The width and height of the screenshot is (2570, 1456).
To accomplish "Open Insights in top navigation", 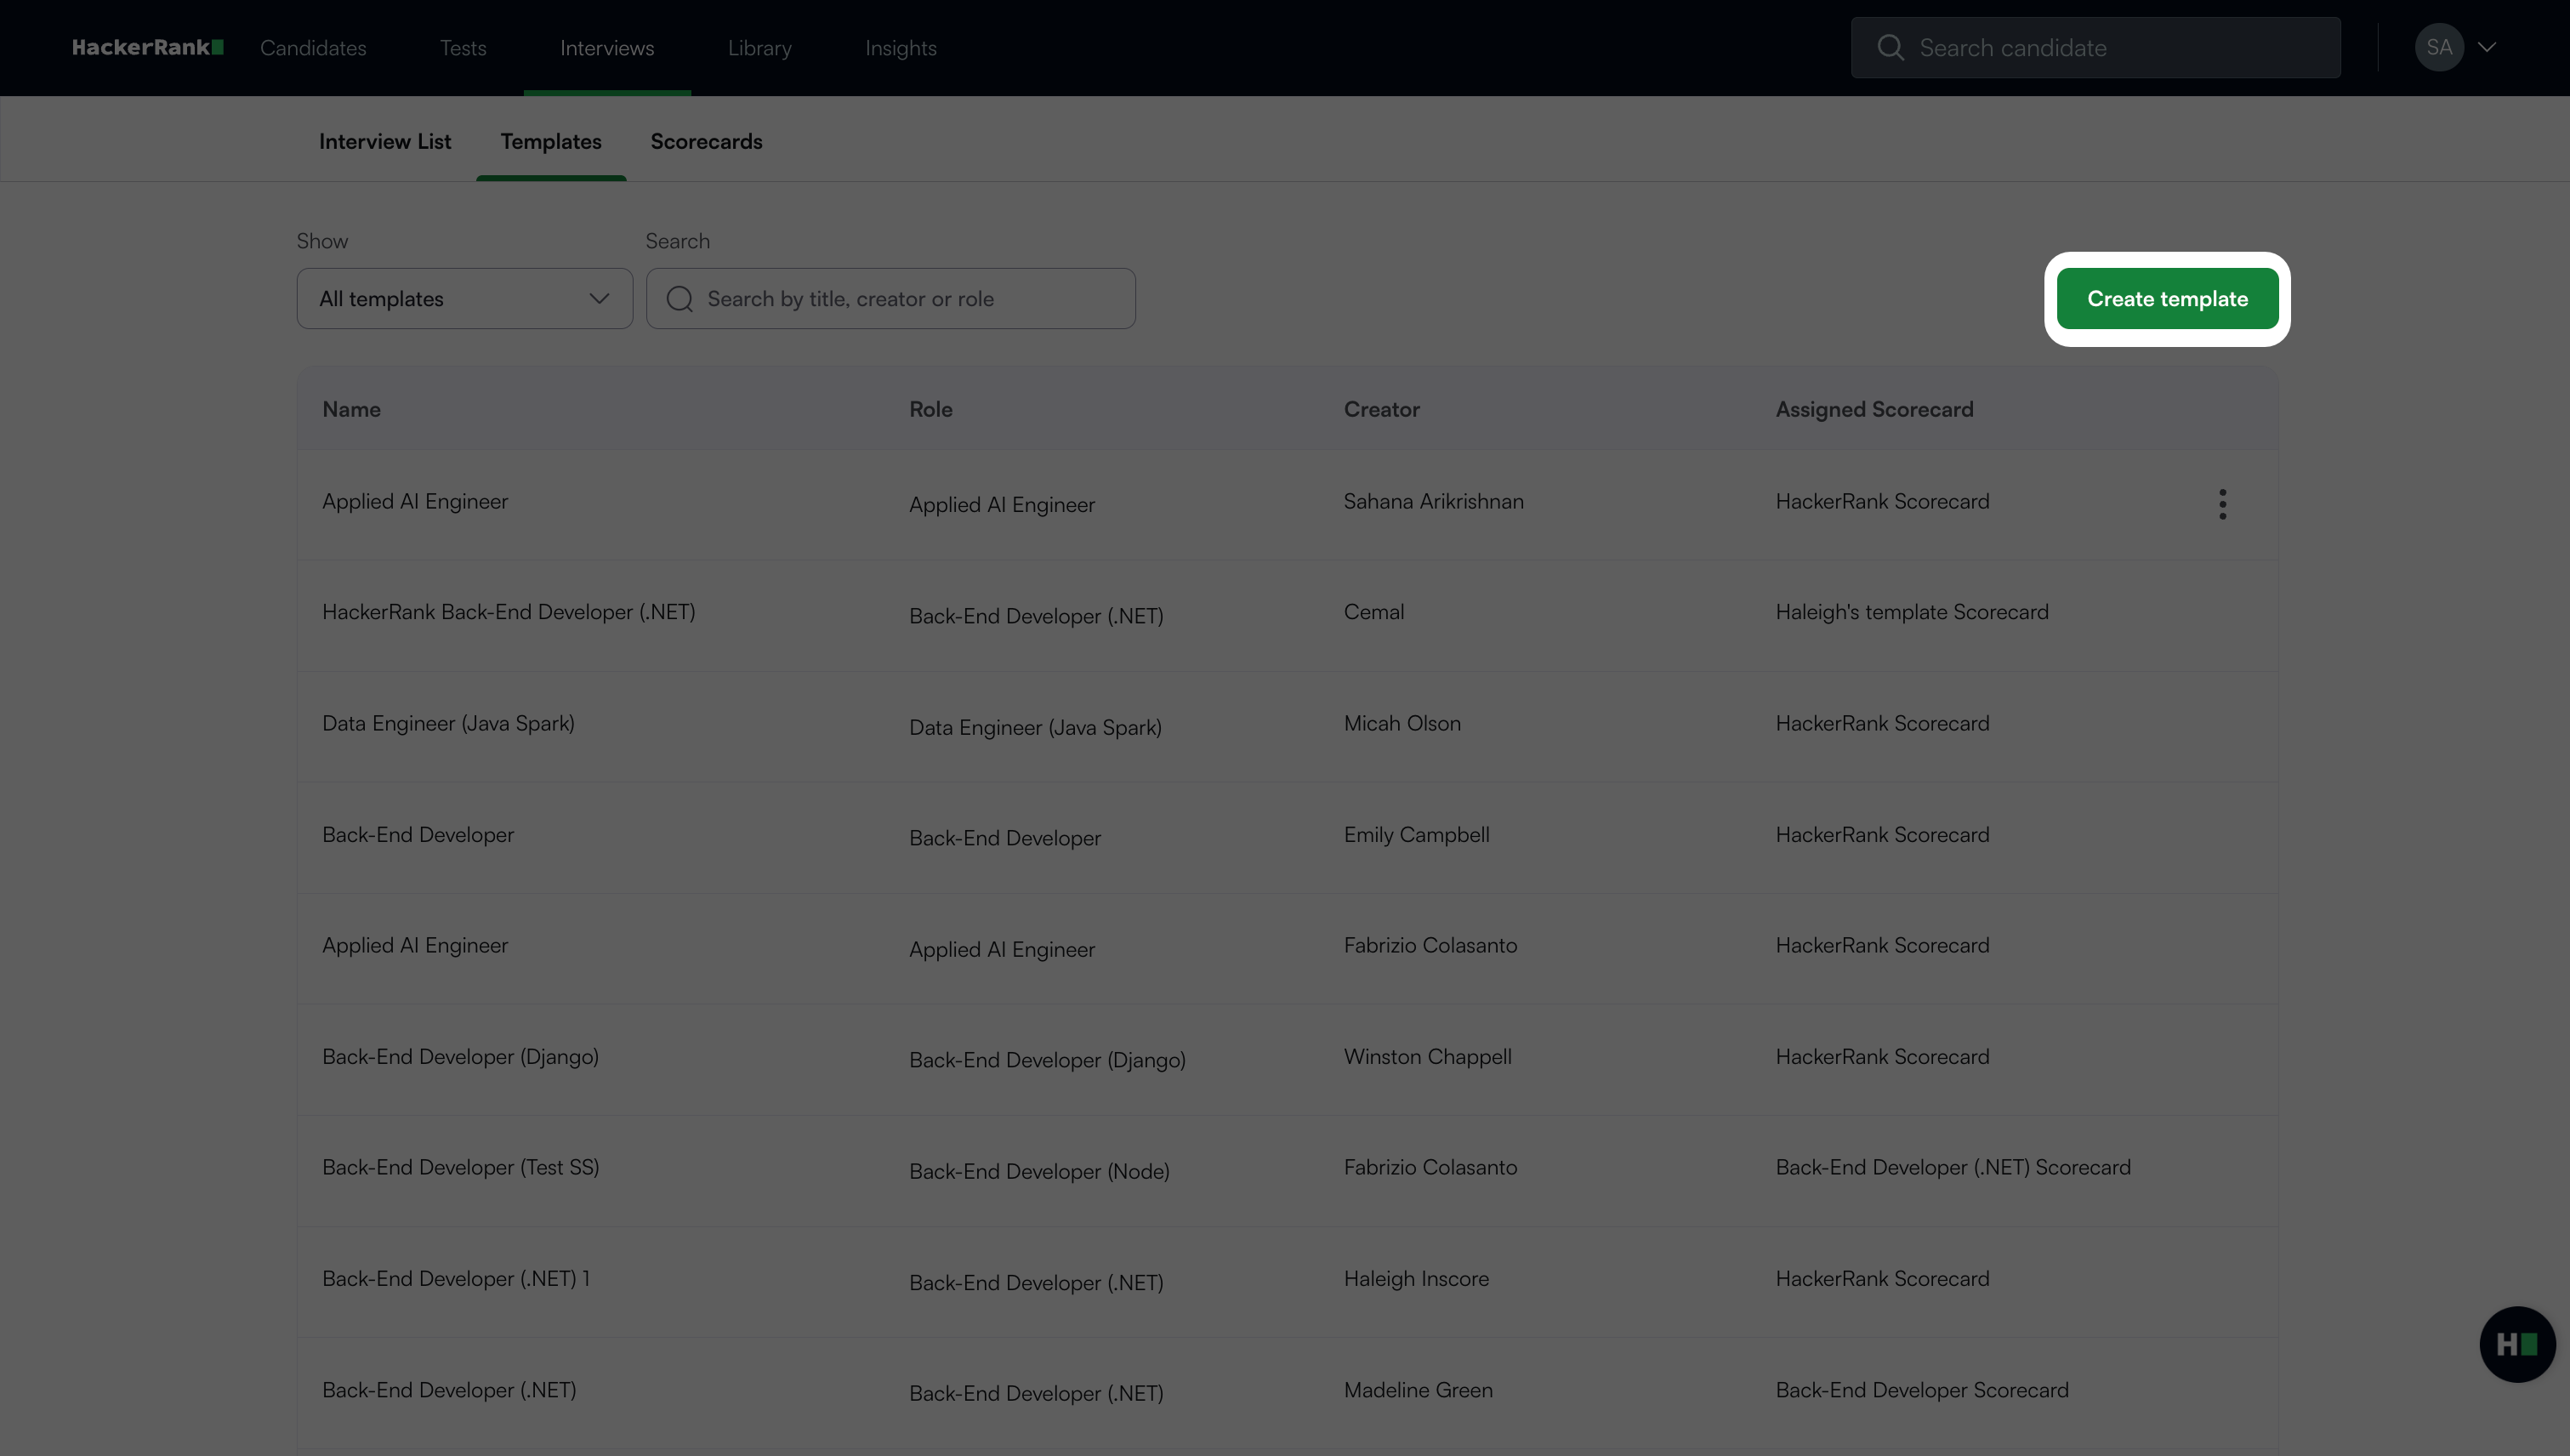I will 900,48.
